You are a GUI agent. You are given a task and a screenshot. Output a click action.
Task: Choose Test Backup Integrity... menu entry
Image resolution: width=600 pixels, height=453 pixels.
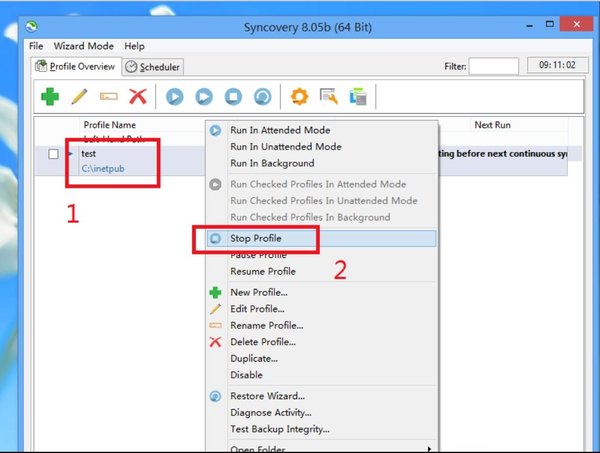pos(321,429)
